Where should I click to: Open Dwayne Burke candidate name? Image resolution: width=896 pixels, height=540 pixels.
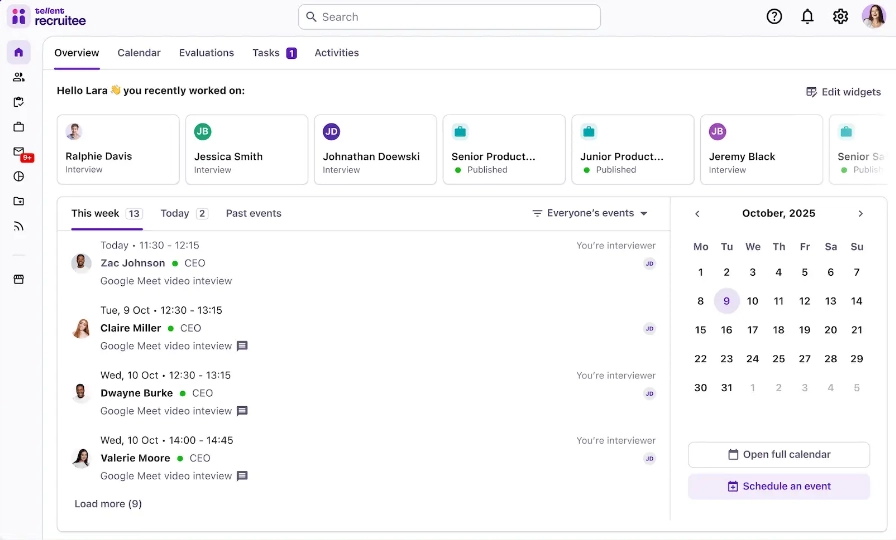pyautogui.click(x=137, y=394)
